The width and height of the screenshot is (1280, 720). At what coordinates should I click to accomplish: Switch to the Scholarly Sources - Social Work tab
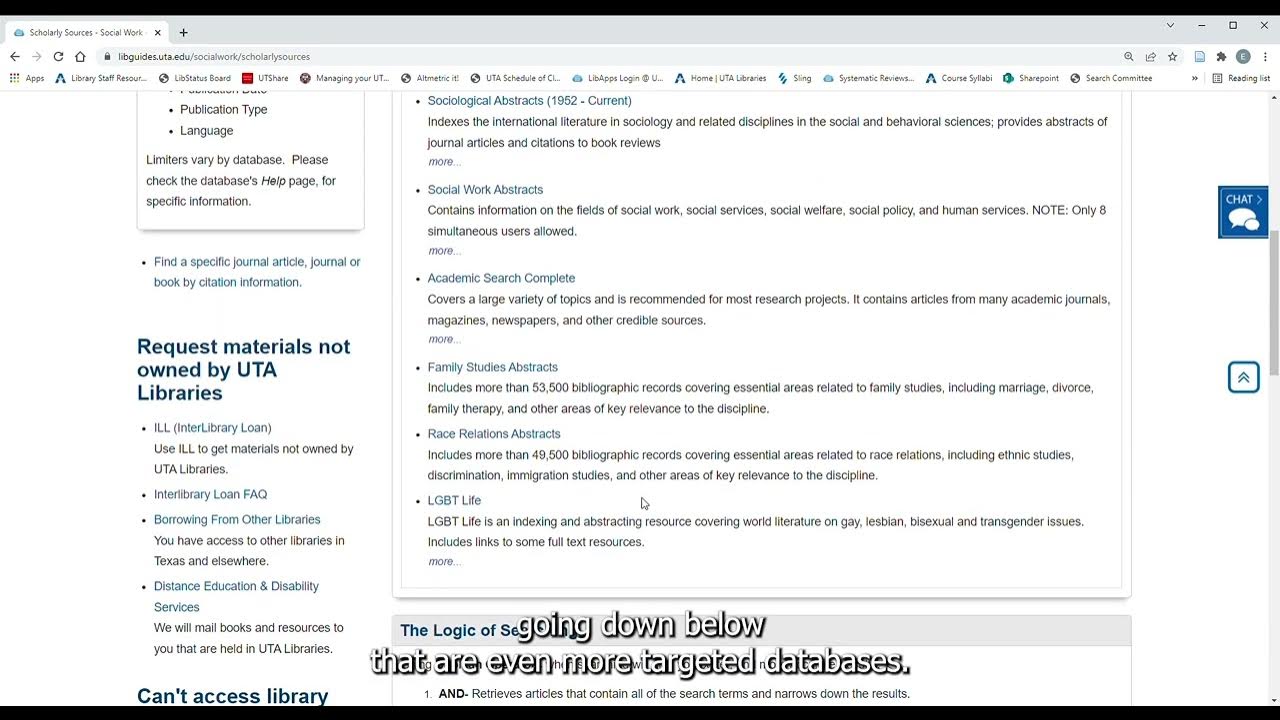point(87,32)
